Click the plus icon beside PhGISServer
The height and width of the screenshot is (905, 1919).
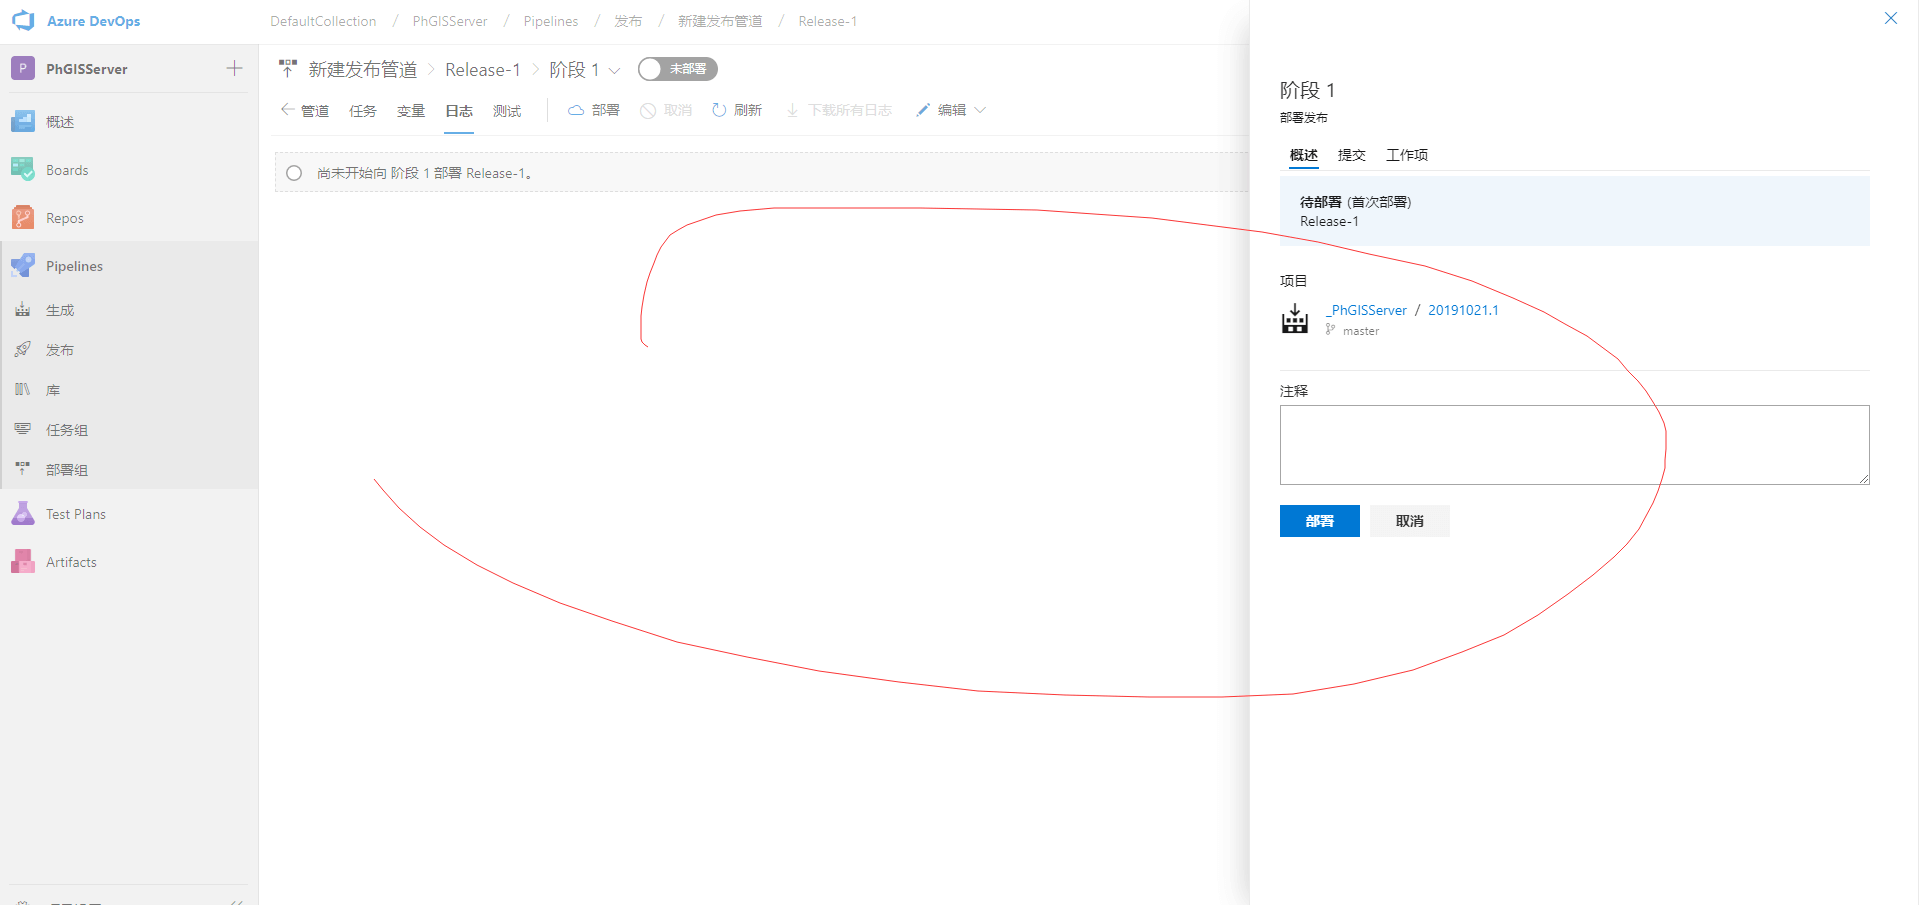234,68
